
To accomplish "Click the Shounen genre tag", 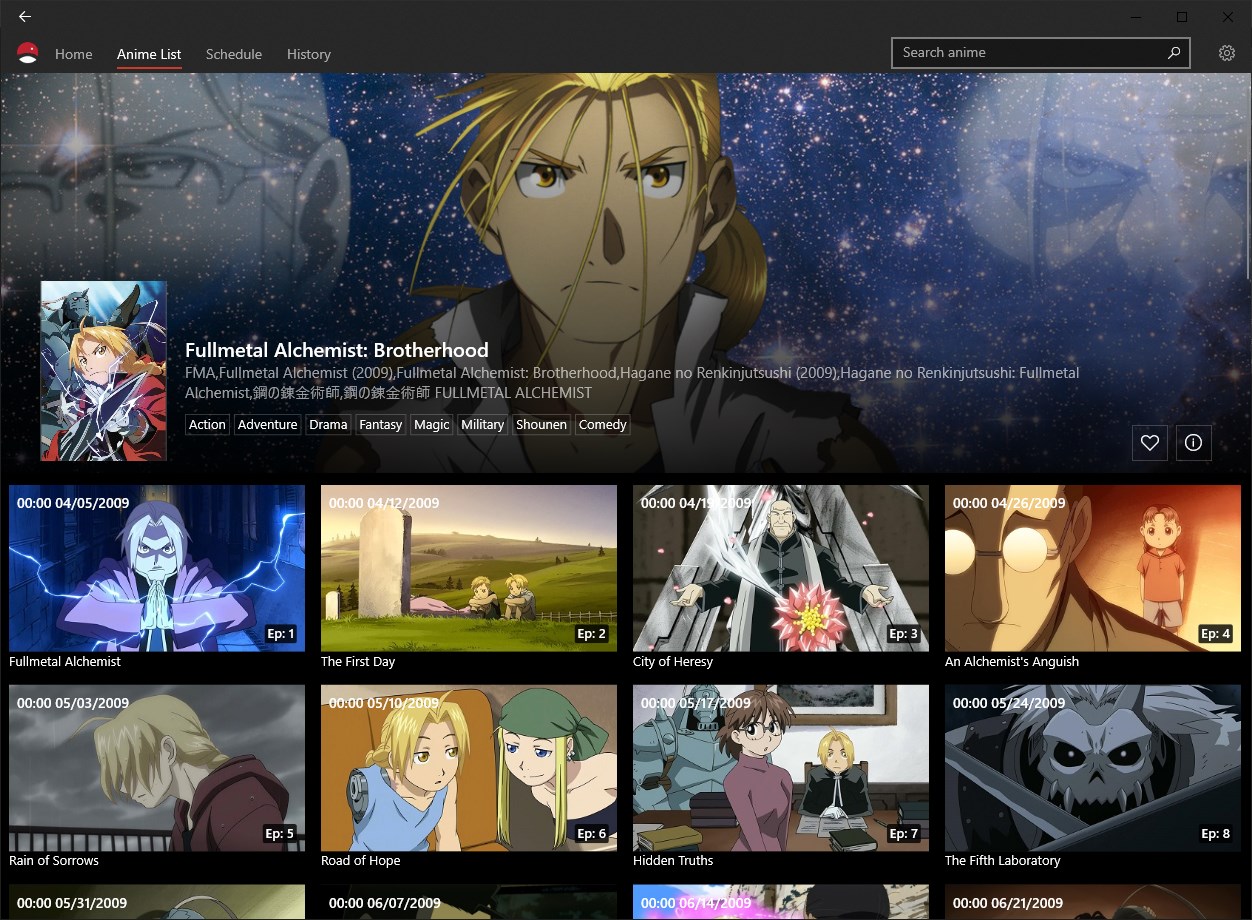I will tap(542, 425).
